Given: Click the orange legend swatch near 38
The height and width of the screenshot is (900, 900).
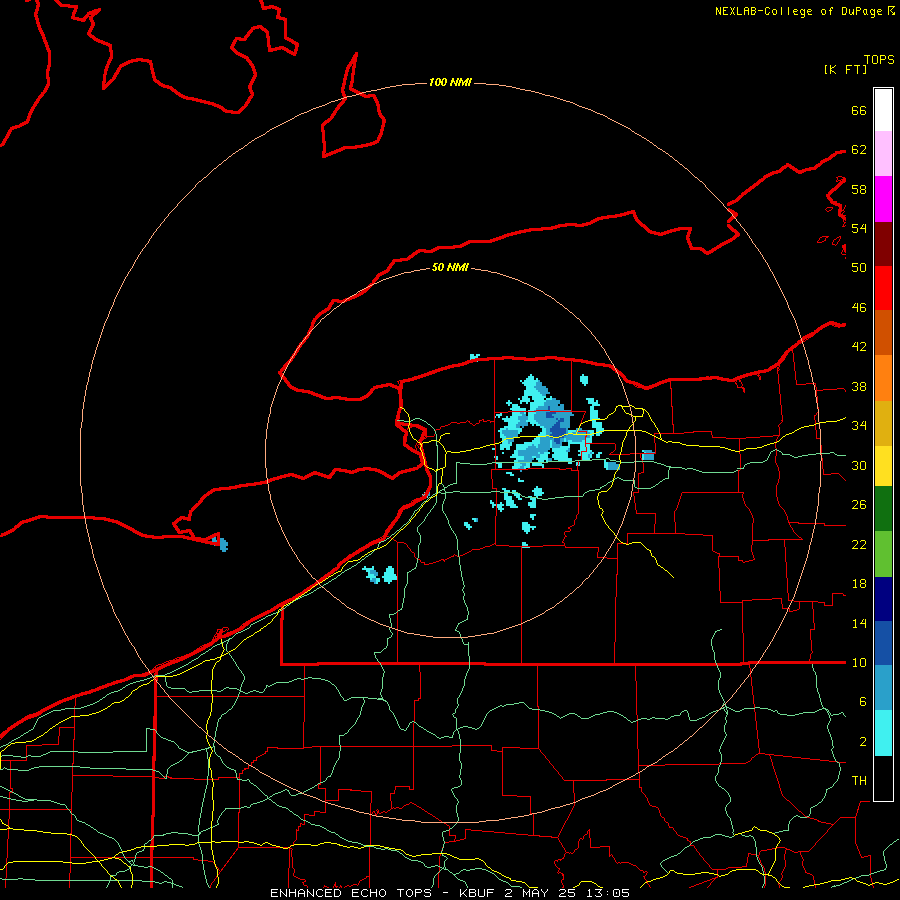Looking at the screenshot, I should pos(883,378).
